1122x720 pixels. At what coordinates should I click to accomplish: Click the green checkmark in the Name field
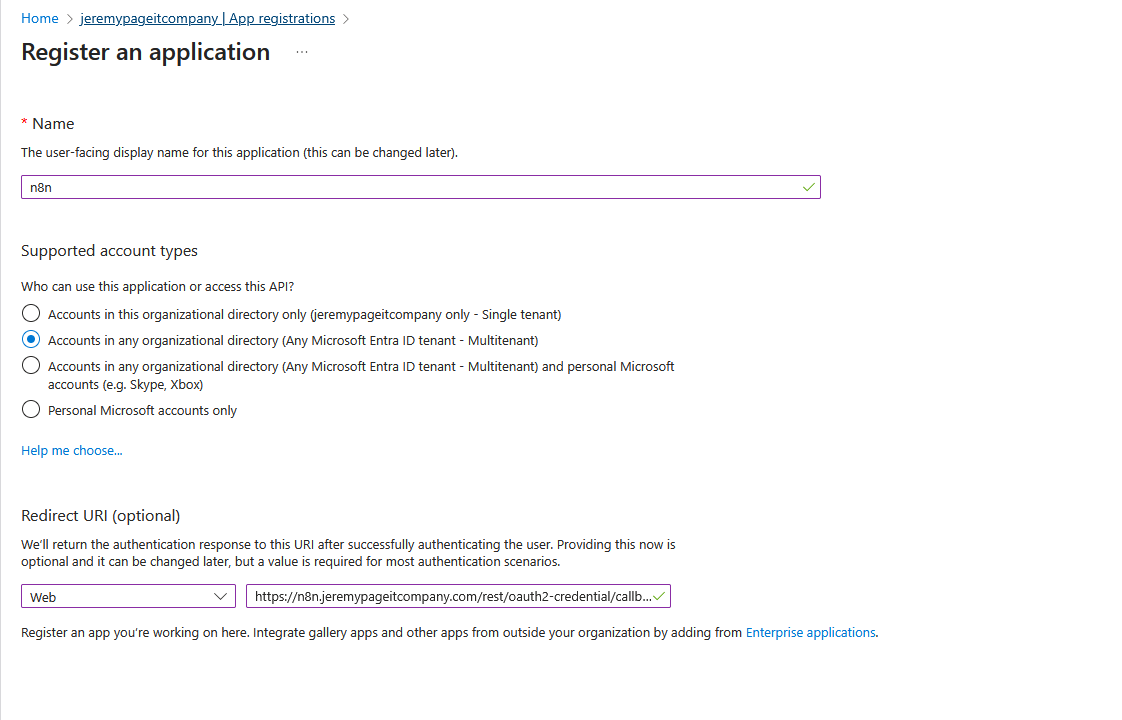tap(808, 187)
